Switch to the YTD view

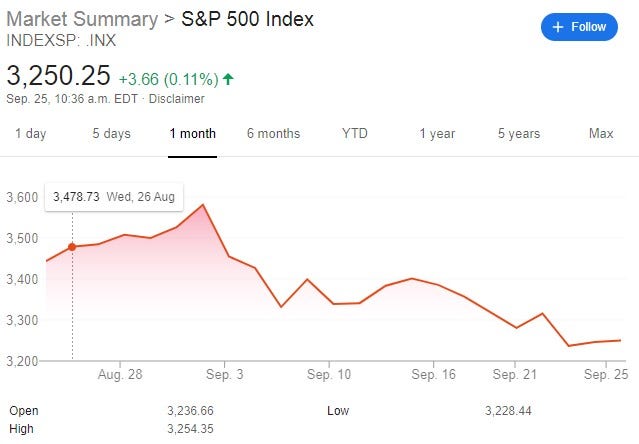[355, 134]
